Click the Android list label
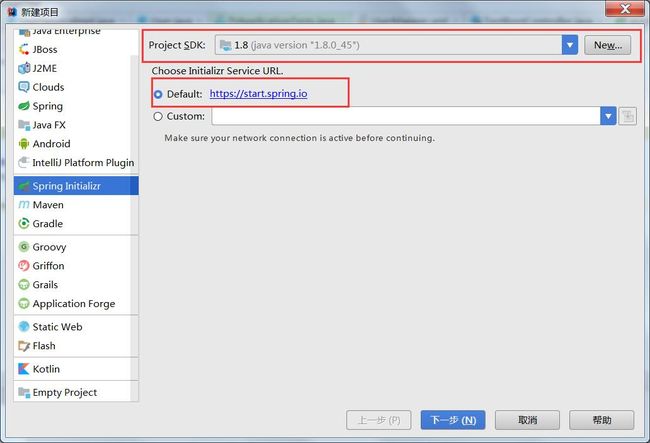This screenshot has height=443, width=650. tap(51, 144)
